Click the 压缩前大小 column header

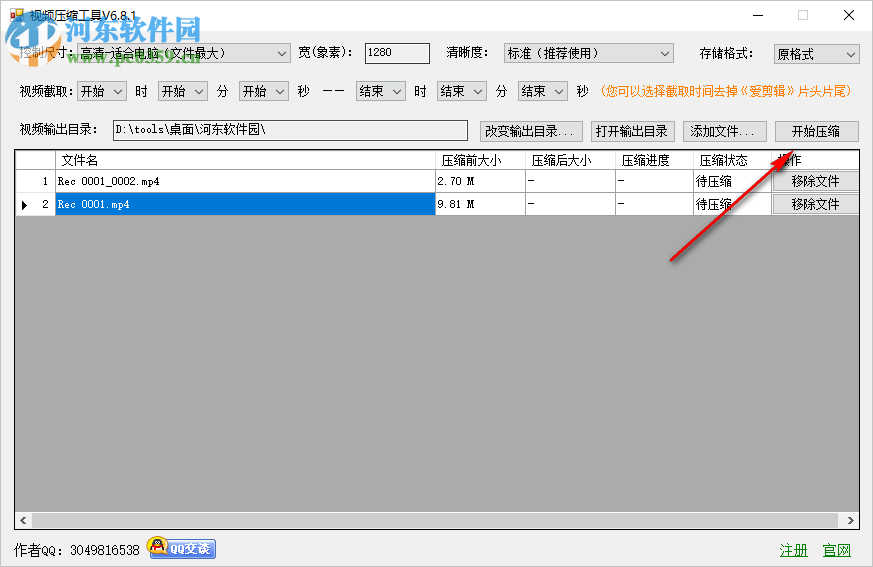tap(480, 160)
